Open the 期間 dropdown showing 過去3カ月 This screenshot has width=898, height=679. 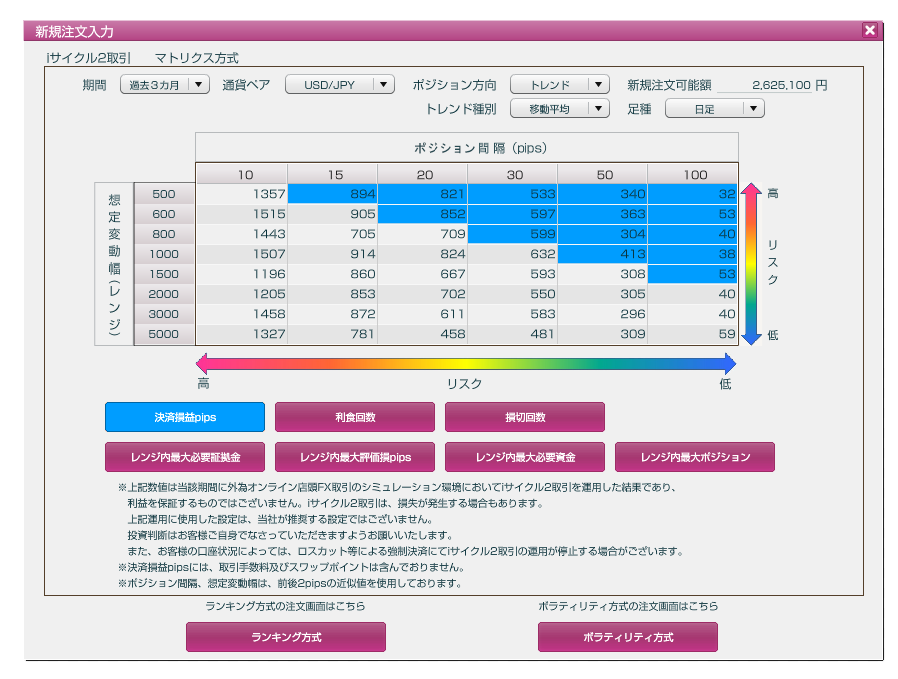tap(164, 85)
